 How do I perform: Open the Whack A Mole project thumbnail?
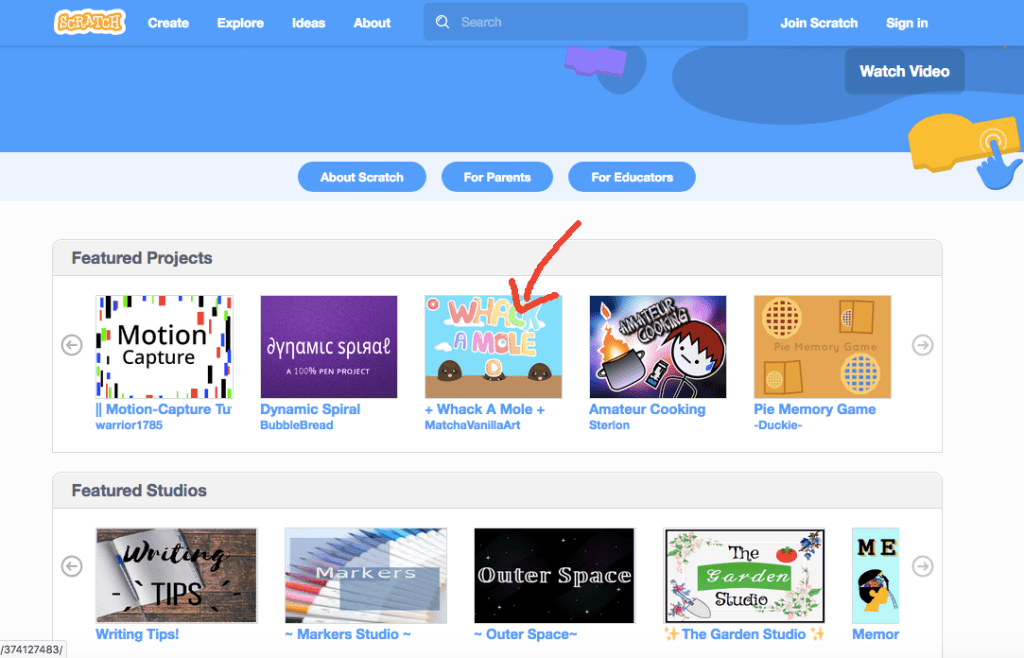point(493,347)
